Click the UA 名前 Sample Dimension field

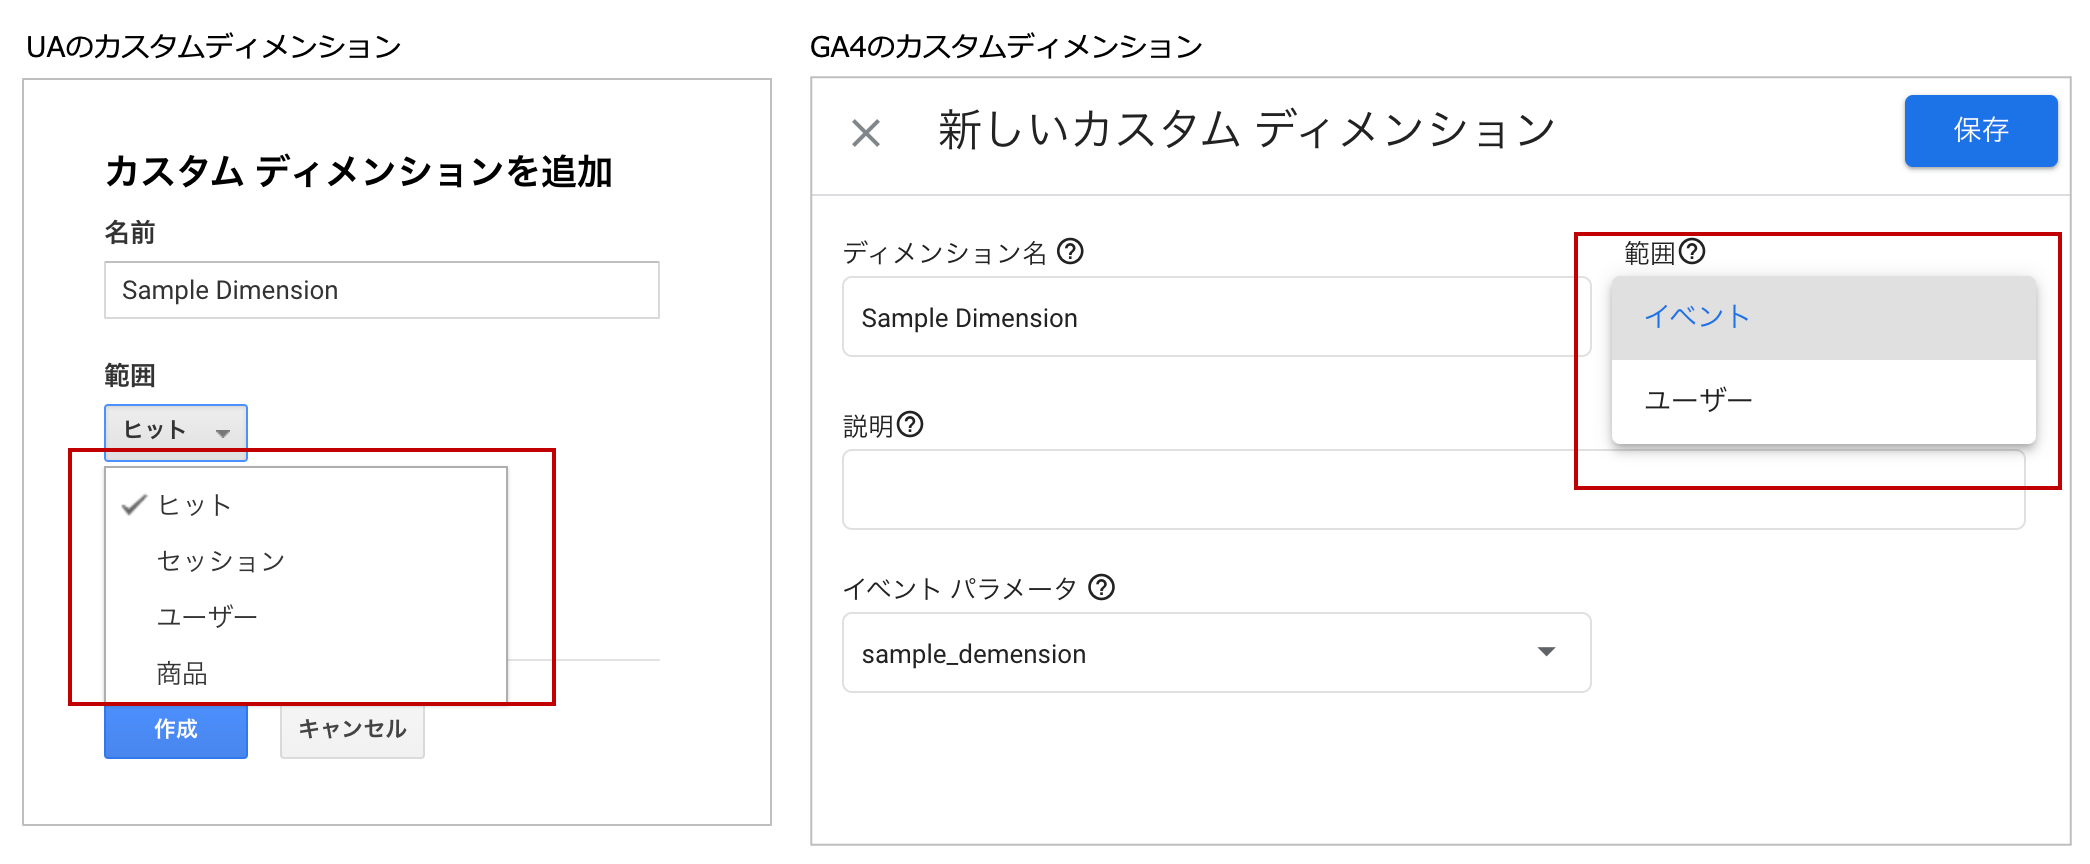coord(381,290)
